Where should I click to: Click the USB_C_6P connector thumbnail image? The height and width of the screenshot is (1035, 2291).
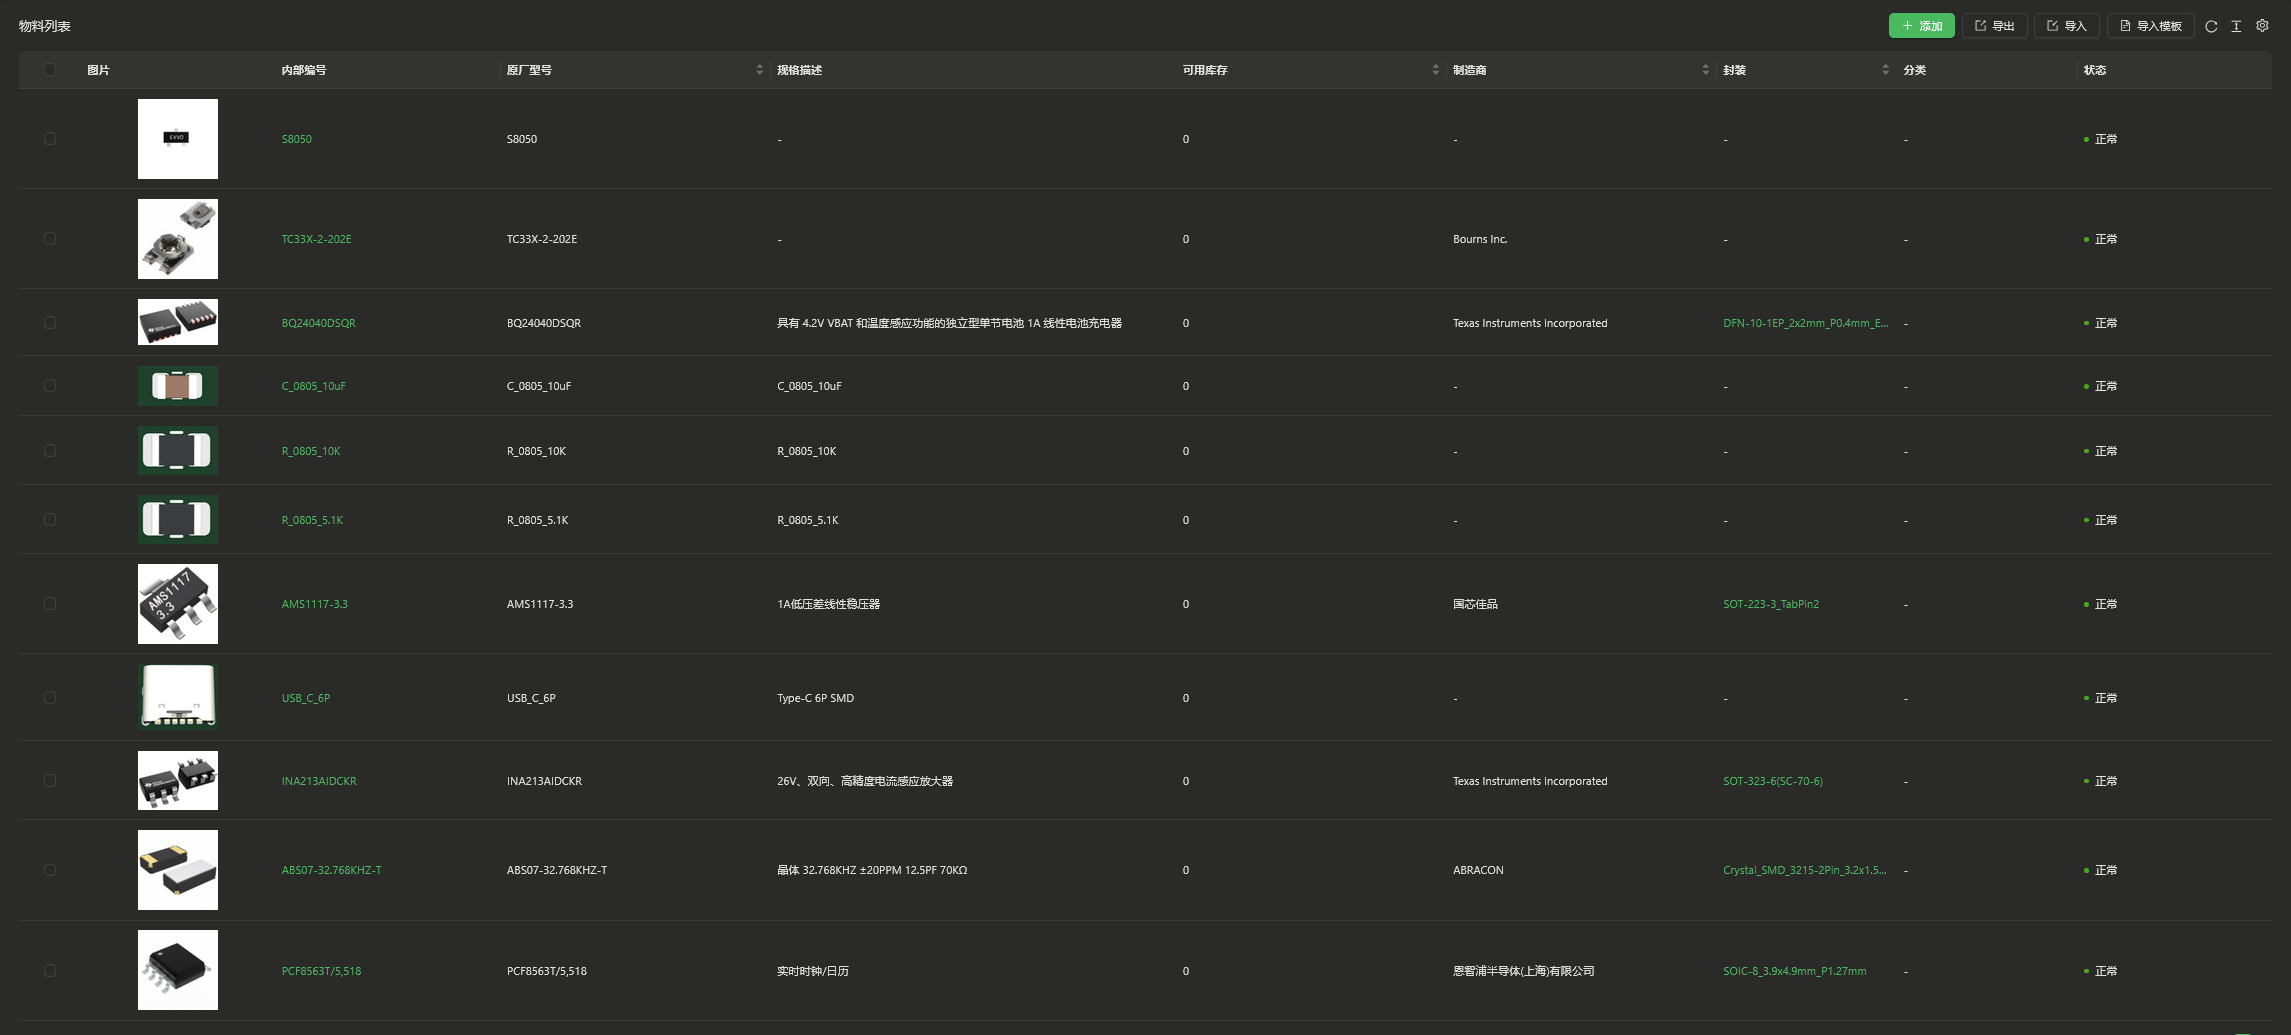click(178, 697)
